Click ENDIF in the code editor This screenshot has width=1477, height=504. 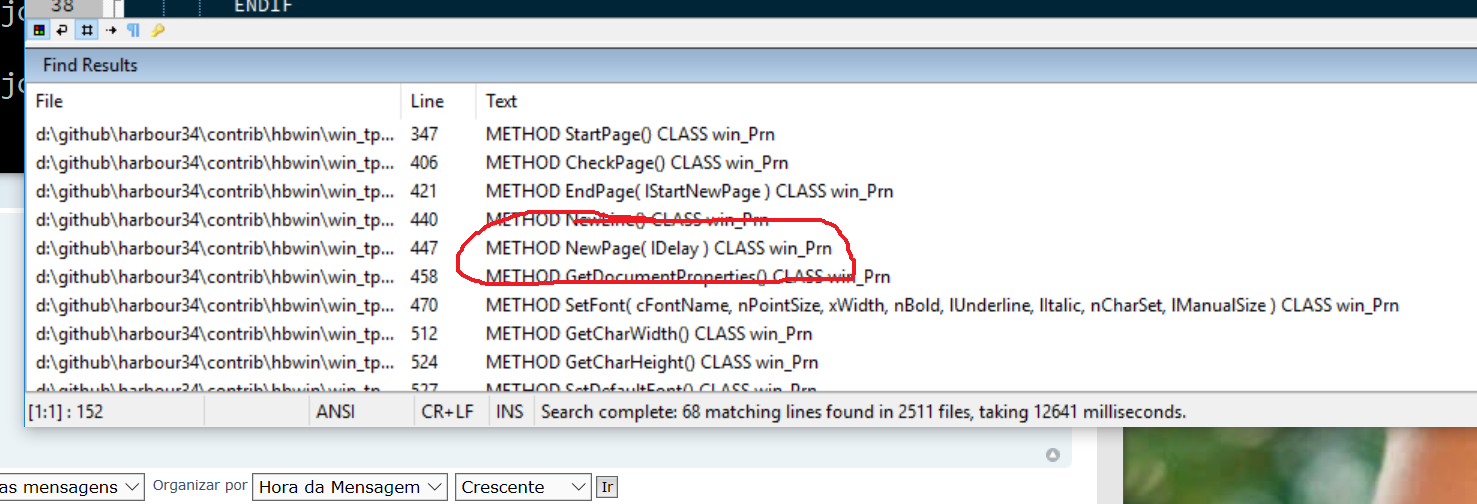click(263, 6)
